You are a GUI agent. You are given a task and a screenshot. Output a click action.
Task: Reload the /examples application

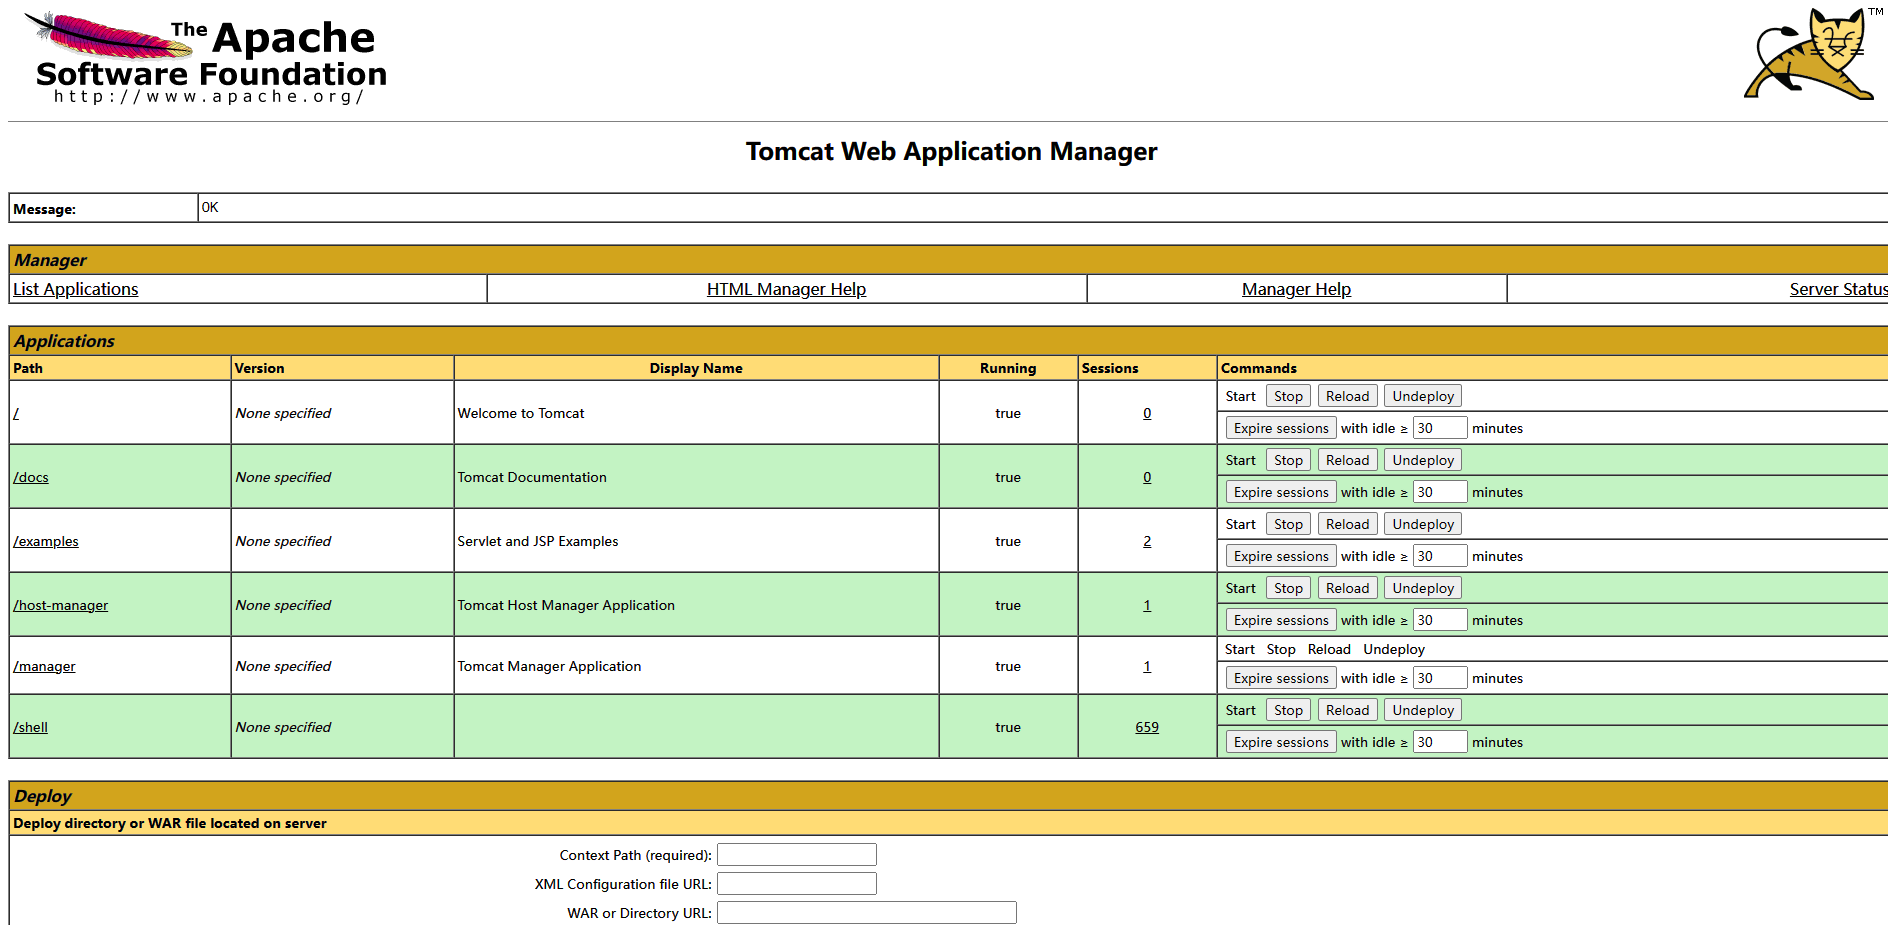tap(1347, 524)
